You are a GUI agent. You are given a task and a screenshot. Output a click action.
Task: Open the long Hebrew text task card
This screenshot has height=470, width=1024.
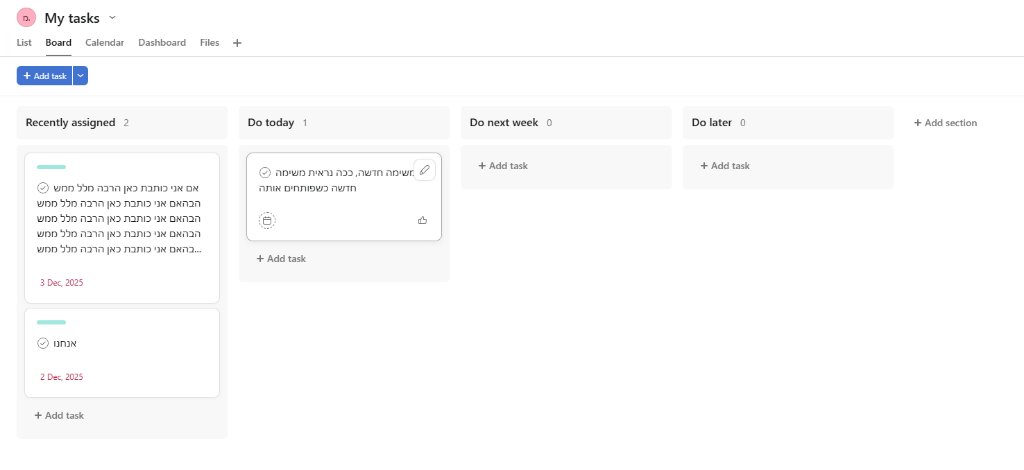pyautogui.click(x=122, y=228)
